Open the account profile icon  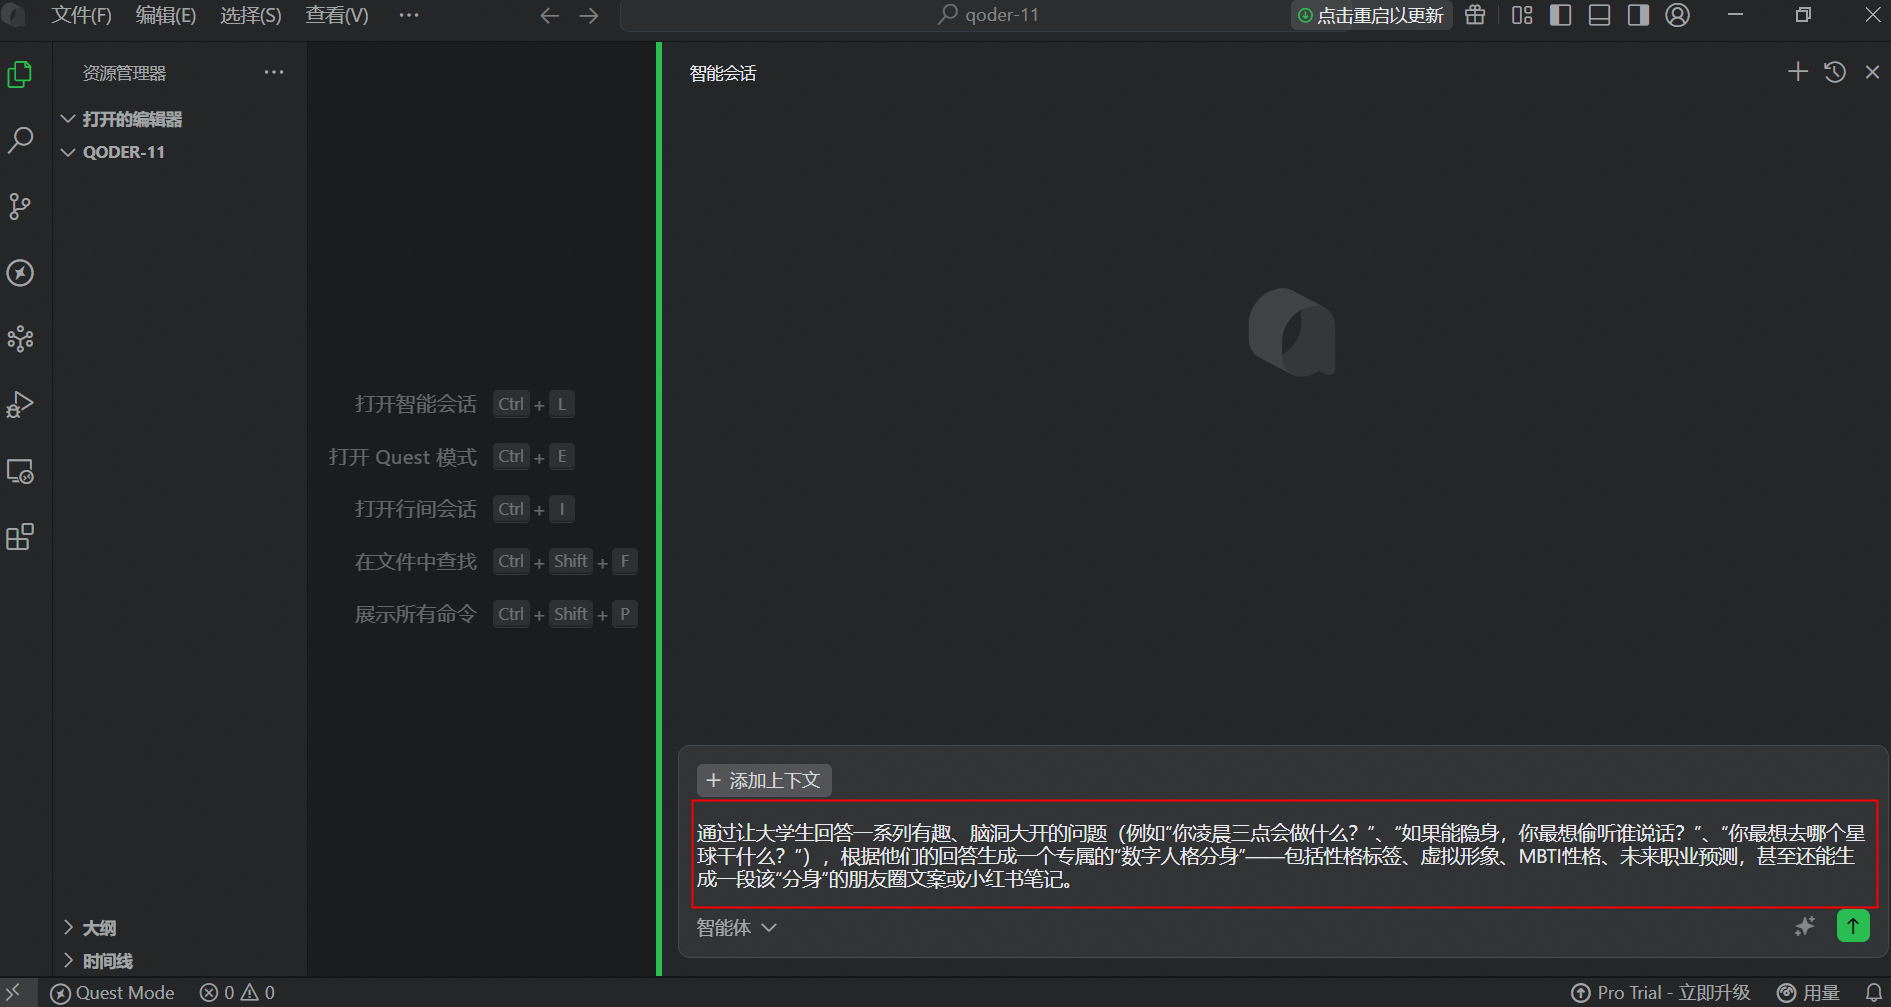pyautogui.click(x=1678, y=15)
